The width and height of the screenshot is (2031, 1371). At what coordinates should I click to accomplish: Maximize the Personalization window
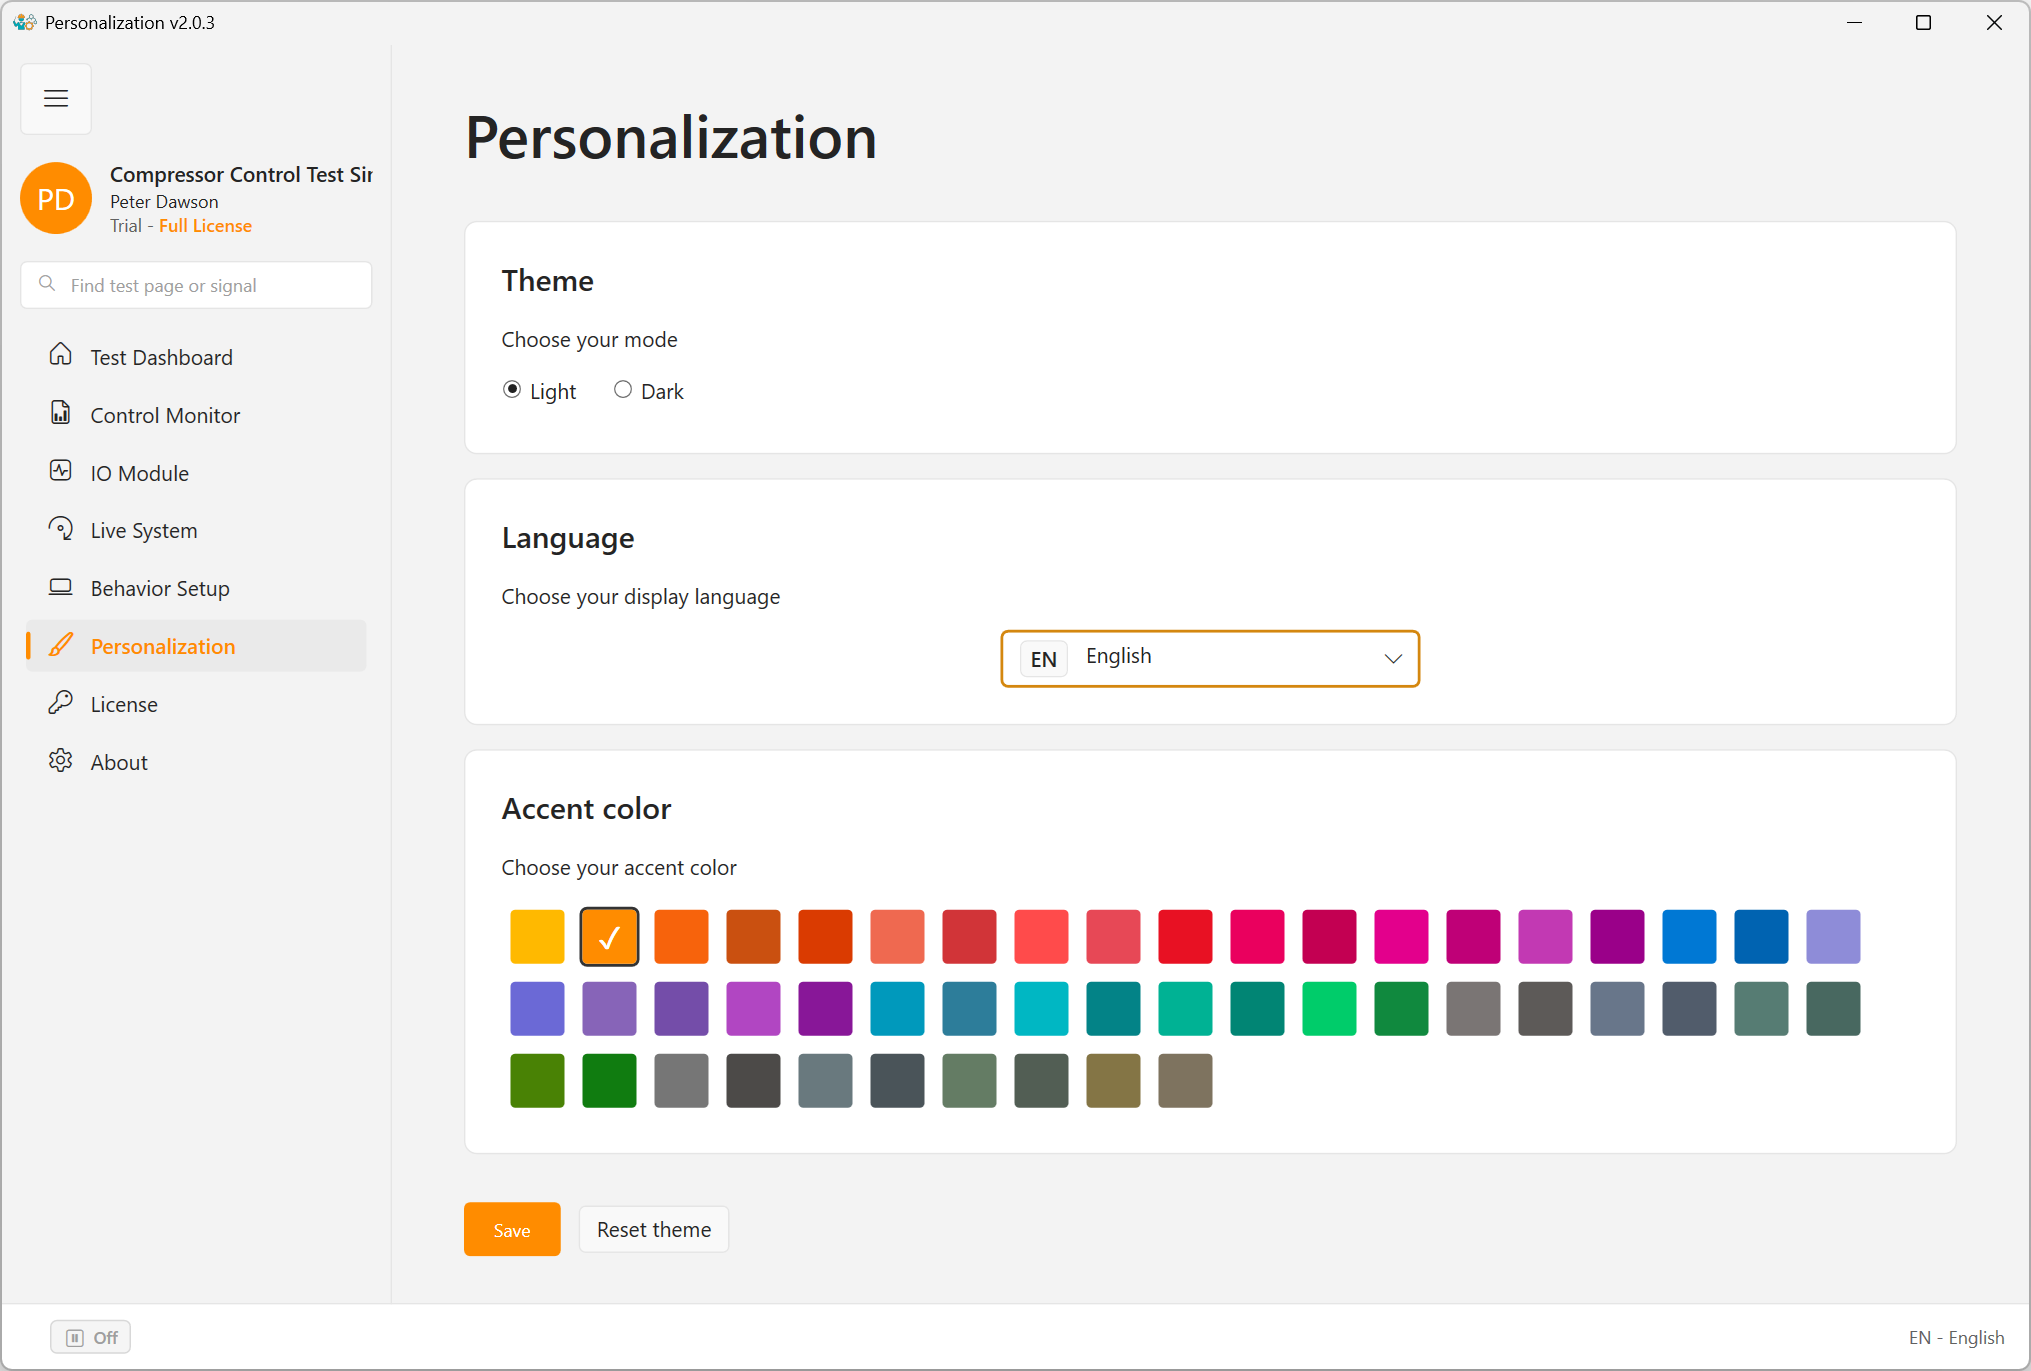tap(1923, 22)
